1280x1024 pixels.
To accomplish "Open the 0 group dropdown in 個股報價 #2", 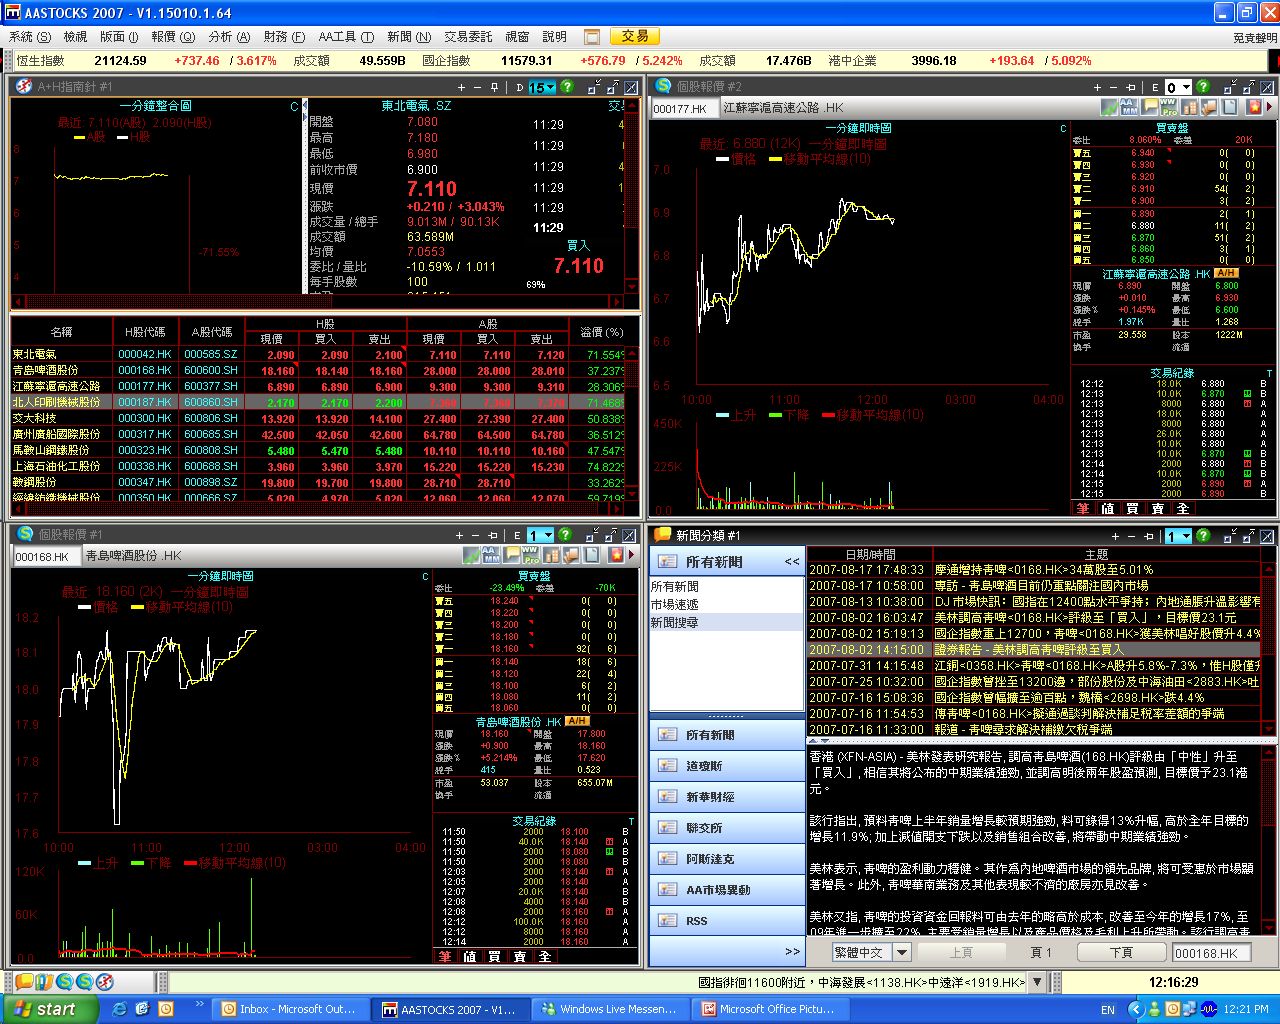I will pos(1178,87).
